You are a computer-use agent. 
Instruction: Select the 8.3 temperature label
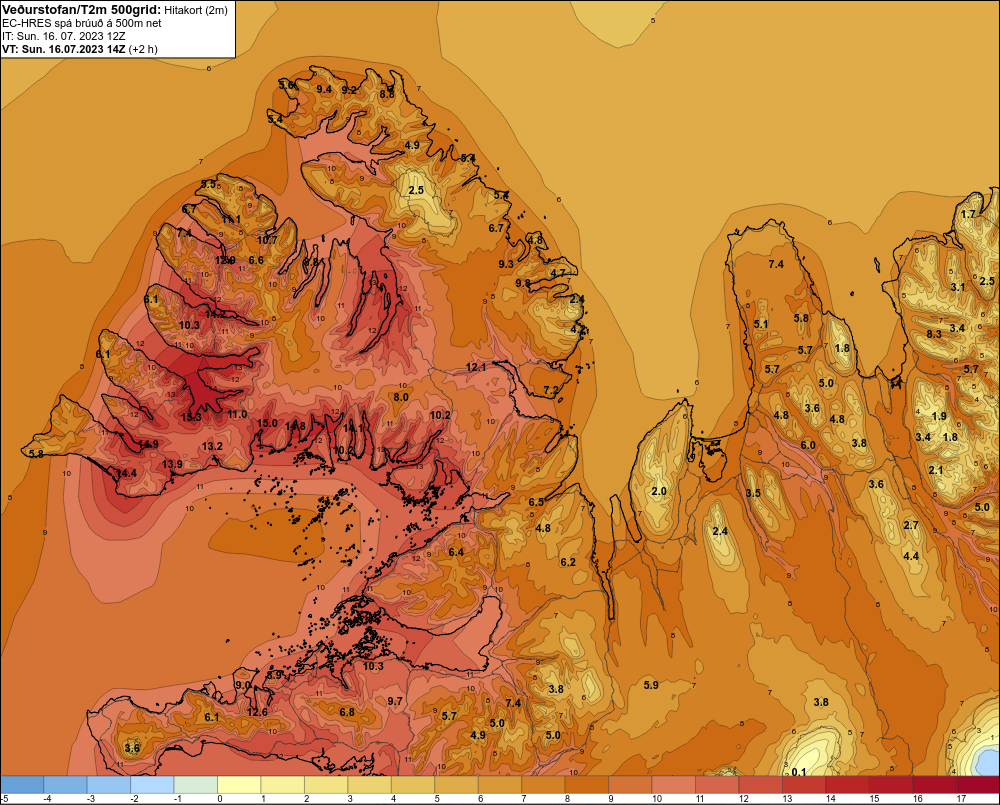click(934, 334)
